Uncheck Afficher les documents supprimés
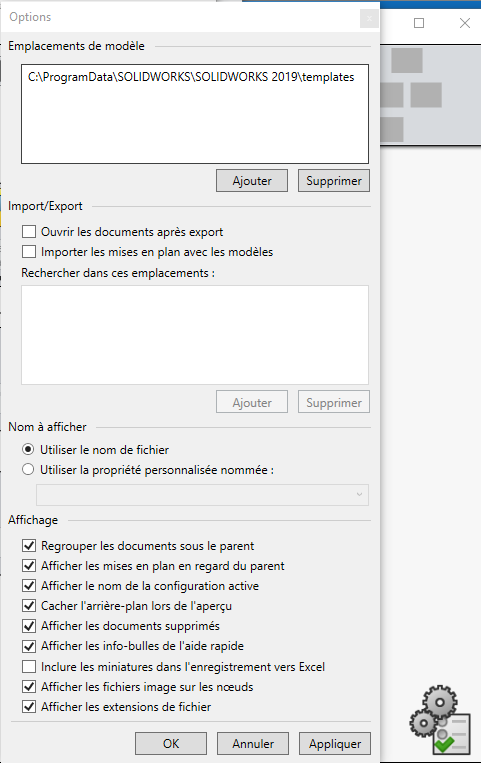Viewport: 481px width, 763px height. [29, 626]
